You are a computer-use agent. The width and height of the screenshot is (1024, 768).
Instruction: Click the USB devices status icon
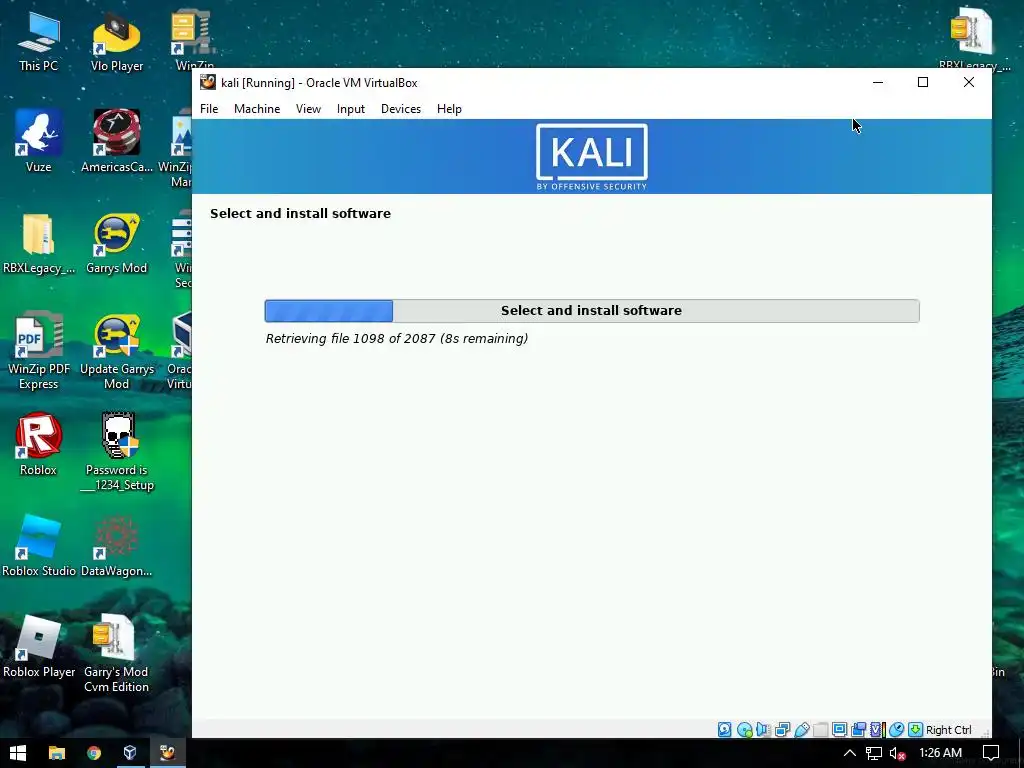pos(802,729)
